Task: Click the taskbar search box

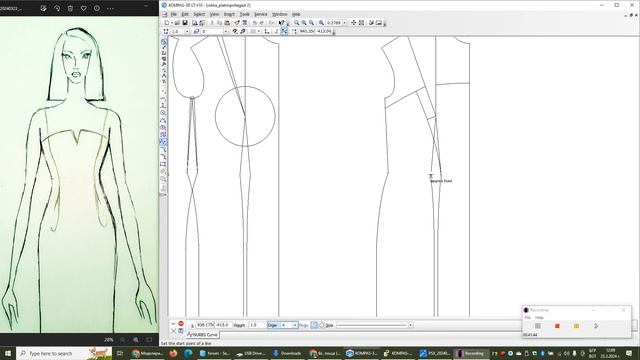Action: (x=64, y=353)
